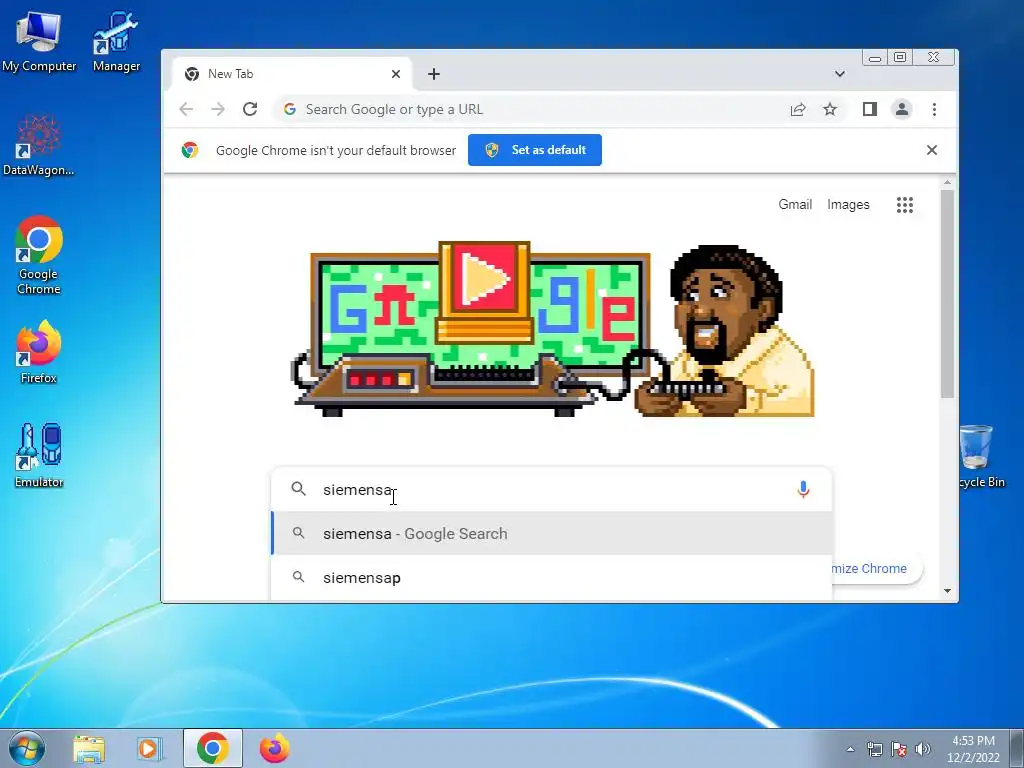The width and height of the screenshot is (1024, 768).
Task: Open Google Chrome desktop shortcut
Action: point(39,255)
